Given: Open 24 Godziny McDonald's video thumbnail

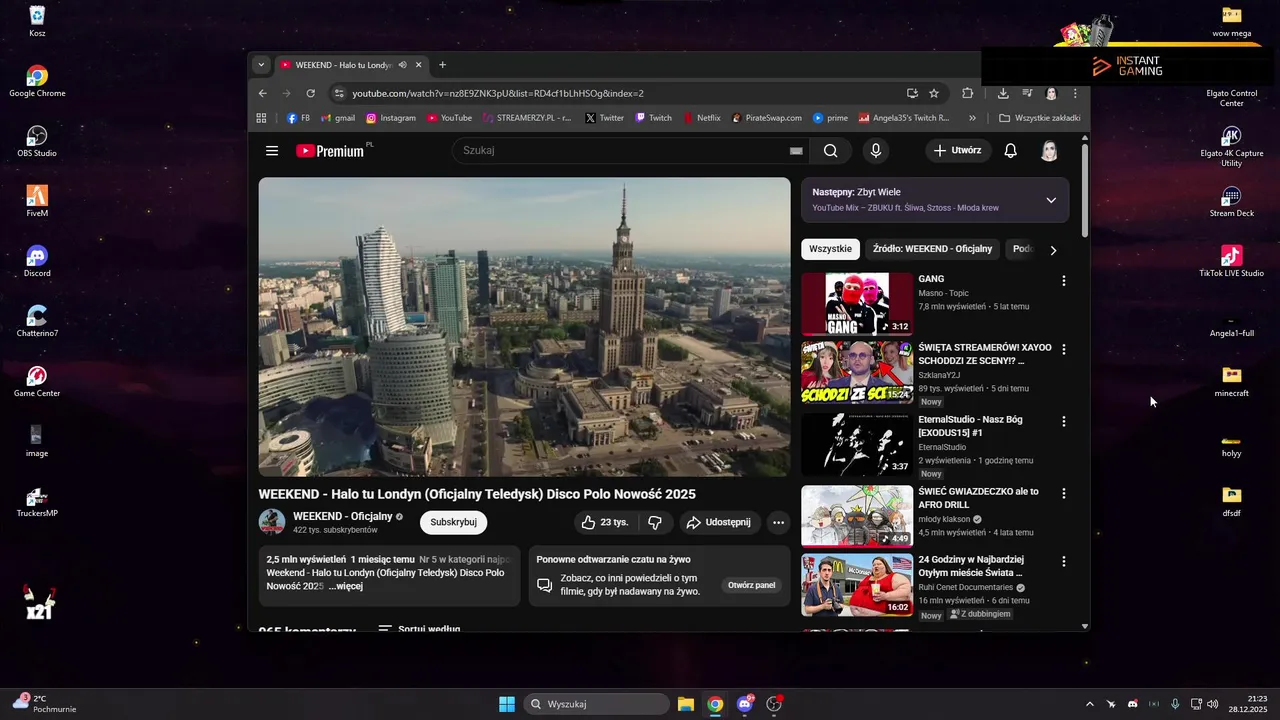Looking at the screenshot, I should (x=857, y=585).
